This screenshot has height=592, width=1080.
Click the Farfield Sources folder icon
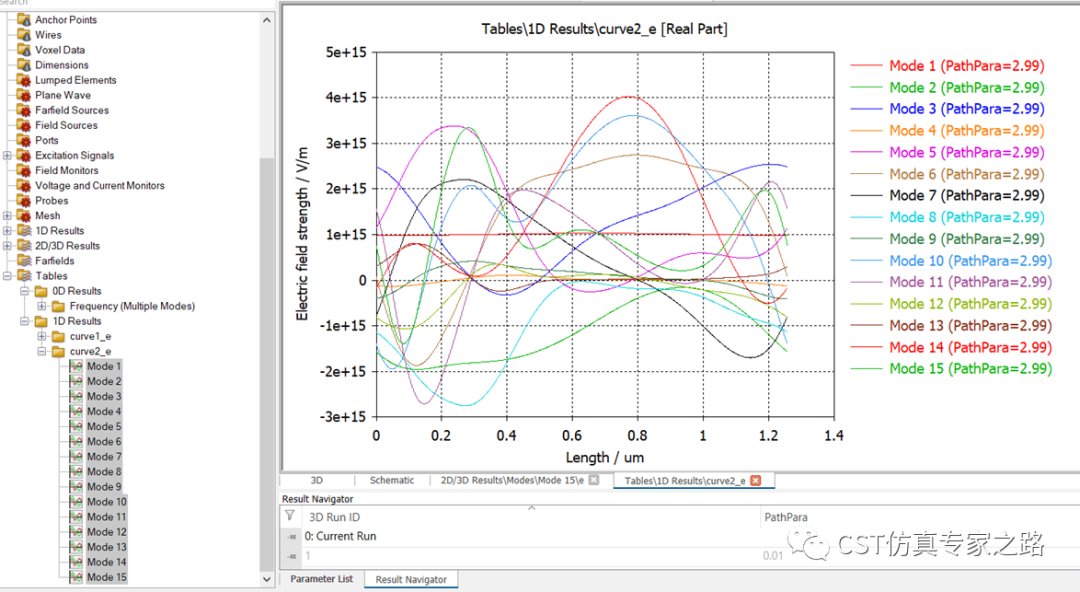pyautogui.click(x=24, y=110)
